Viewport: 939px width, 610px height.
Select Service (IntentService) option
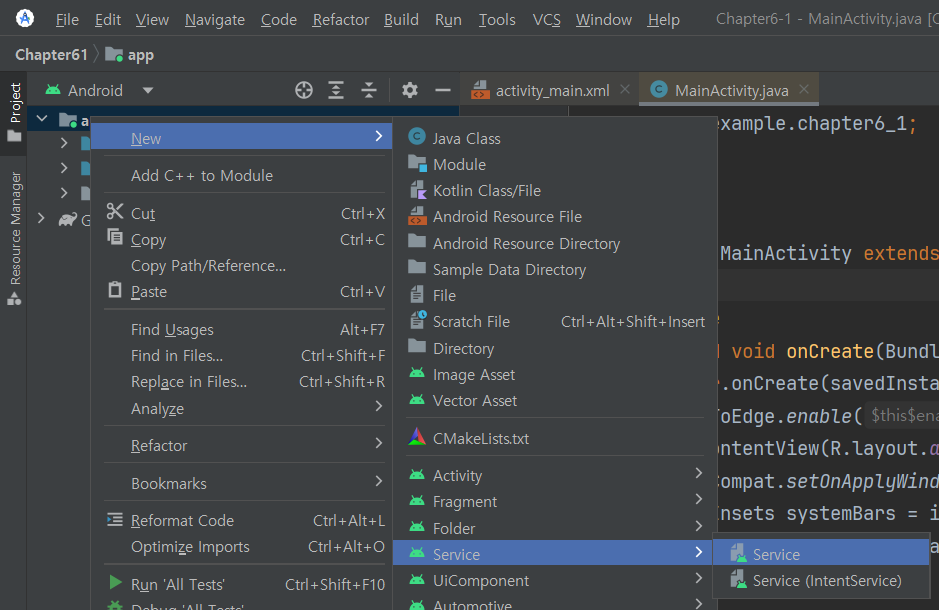[821, 580]
